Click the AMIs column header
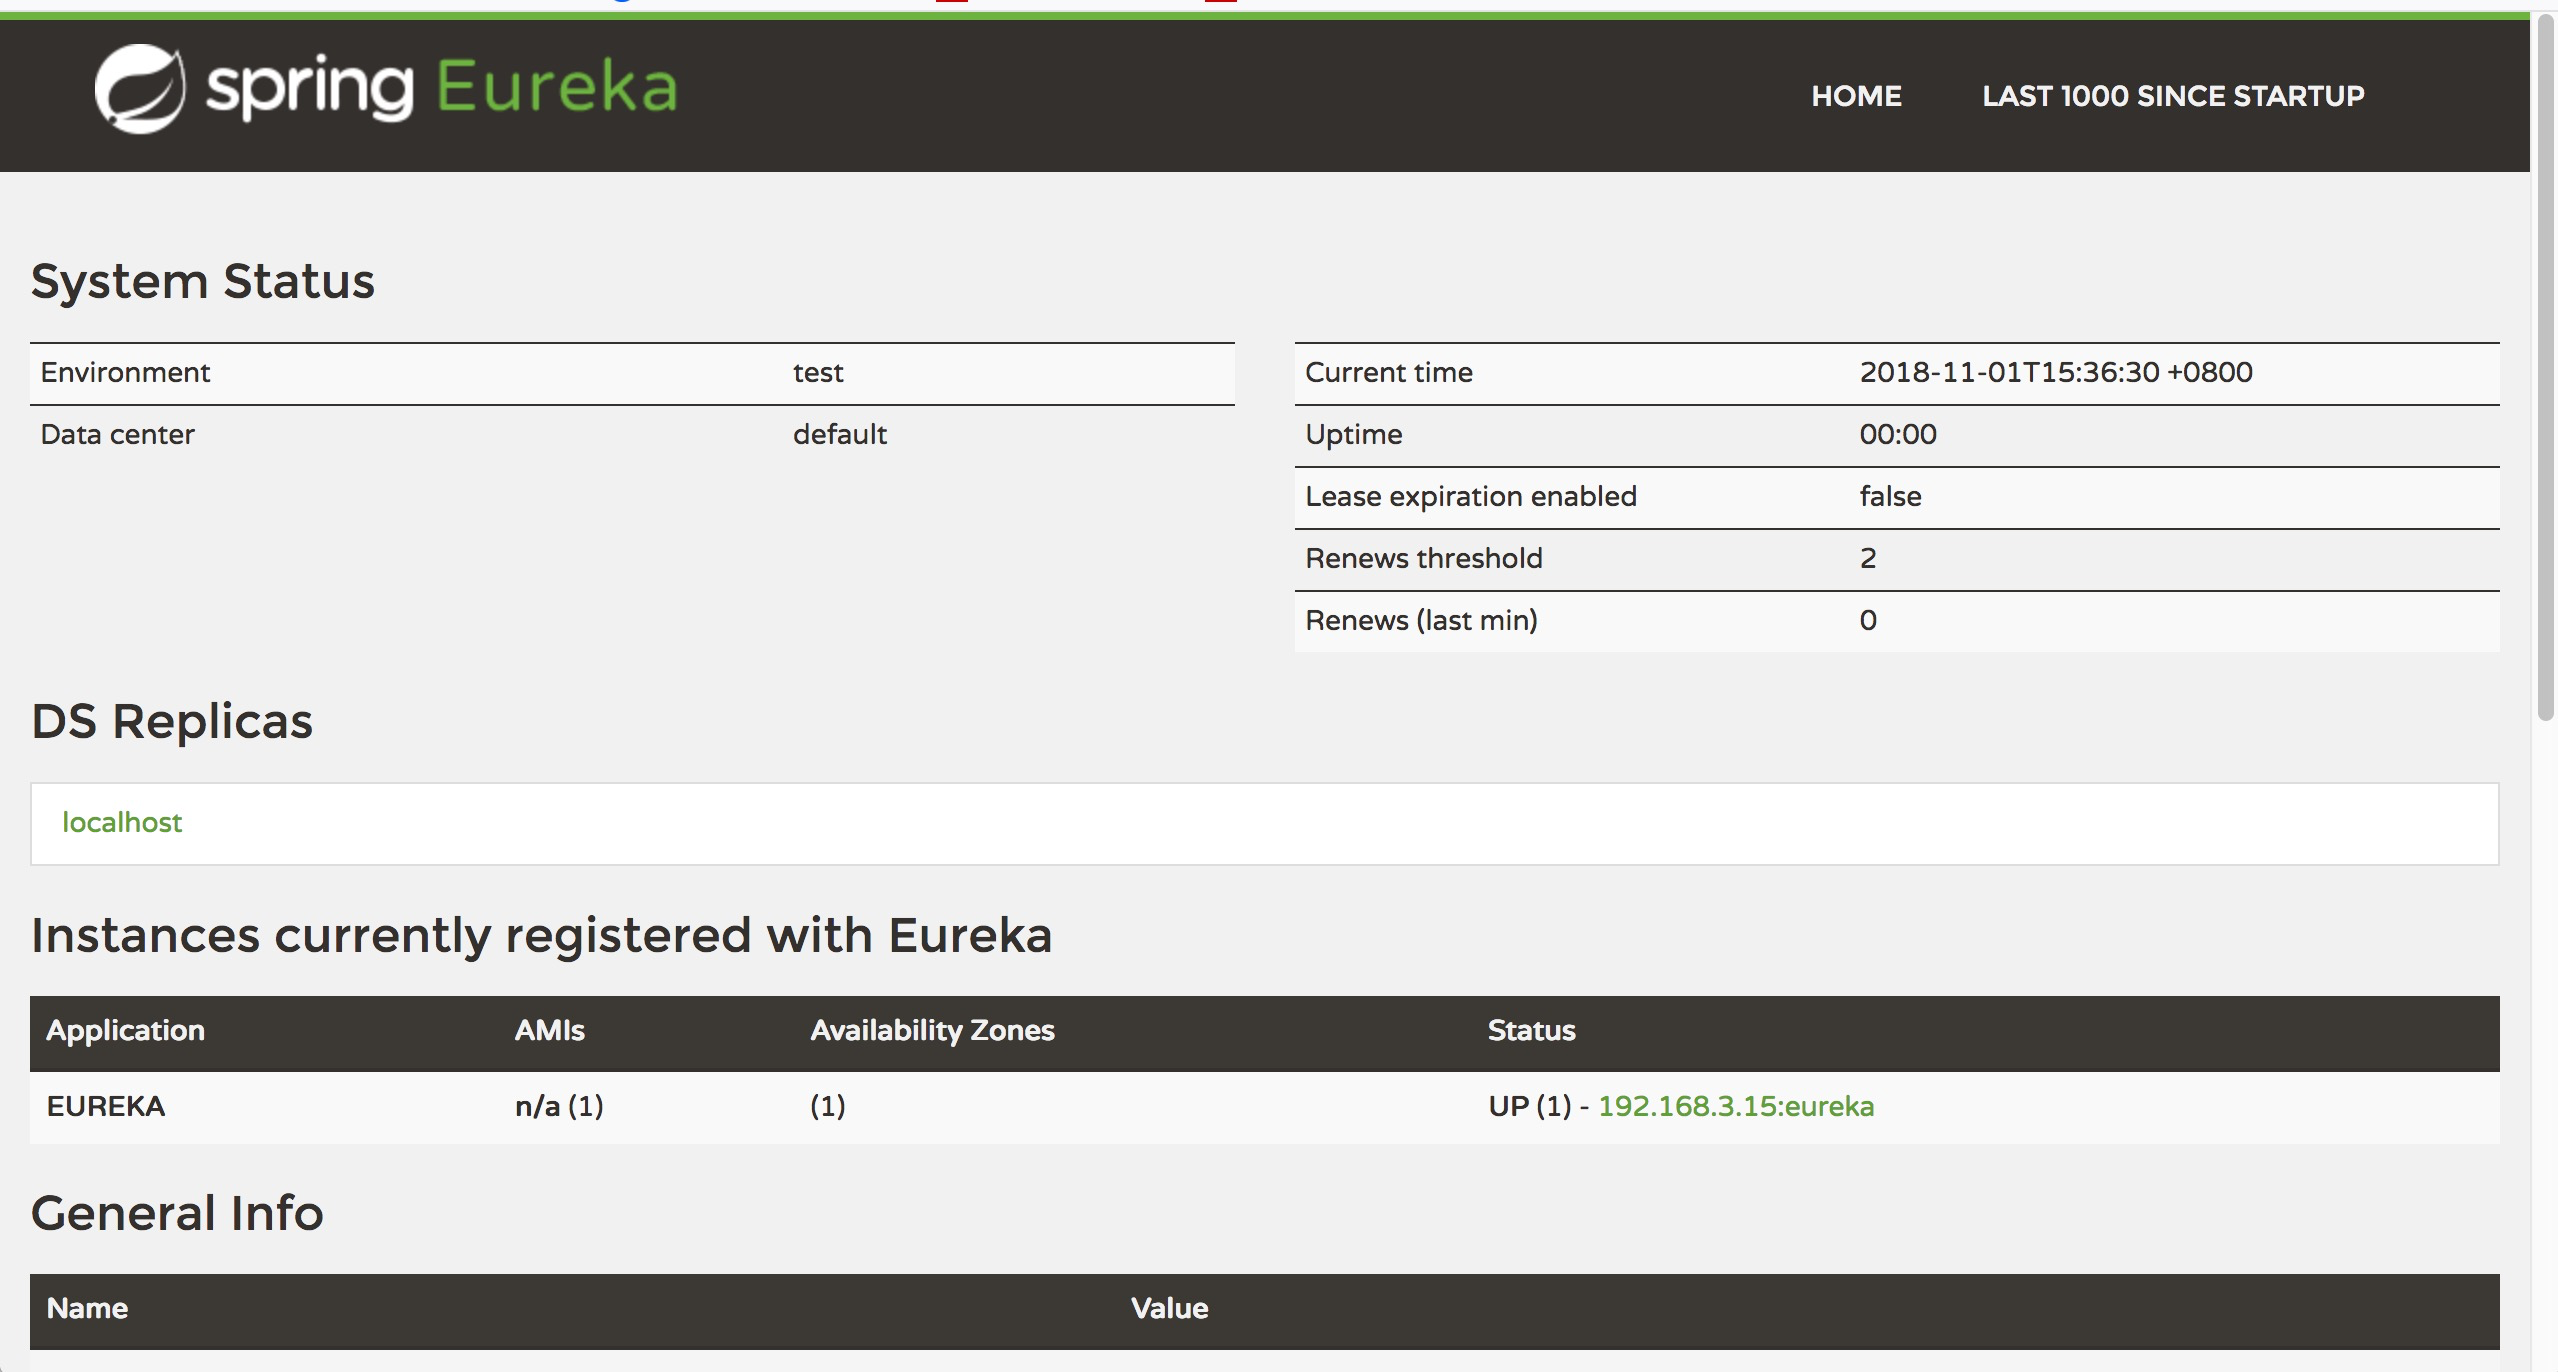 click(x=549, y=1030)
